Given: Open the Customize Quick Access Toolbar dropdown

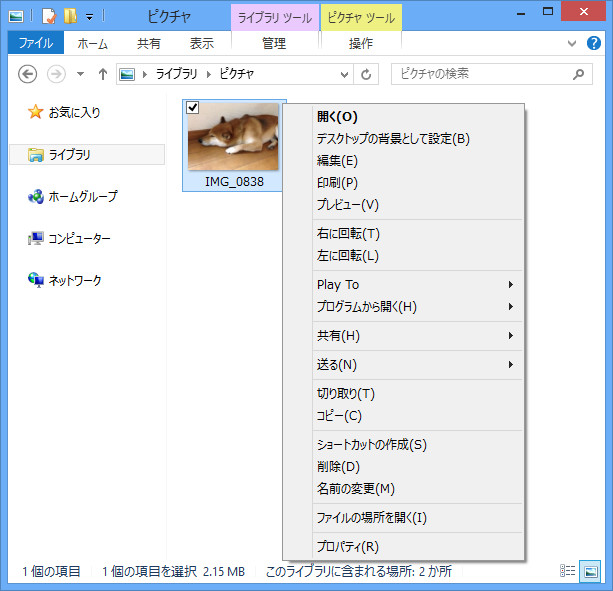Looking at the screenshot, I should tap(90, 17).
